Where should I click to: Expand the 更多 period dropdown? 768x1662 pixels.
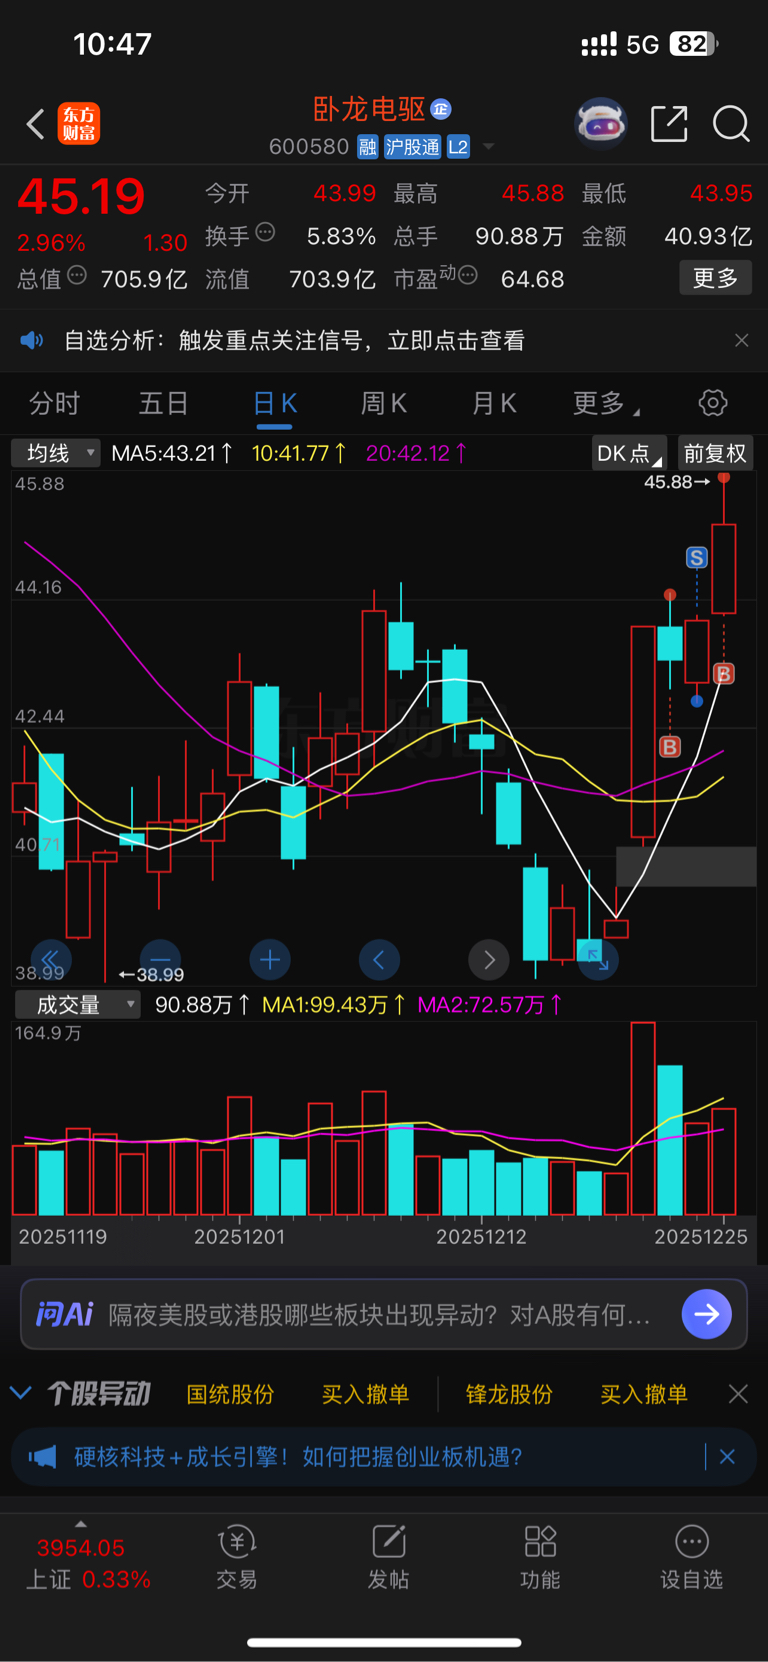[606, 403]
